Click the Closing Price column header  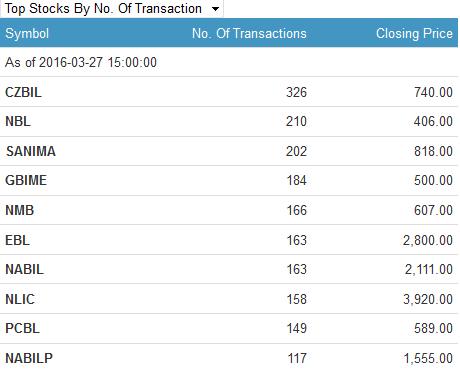point(414,33)
